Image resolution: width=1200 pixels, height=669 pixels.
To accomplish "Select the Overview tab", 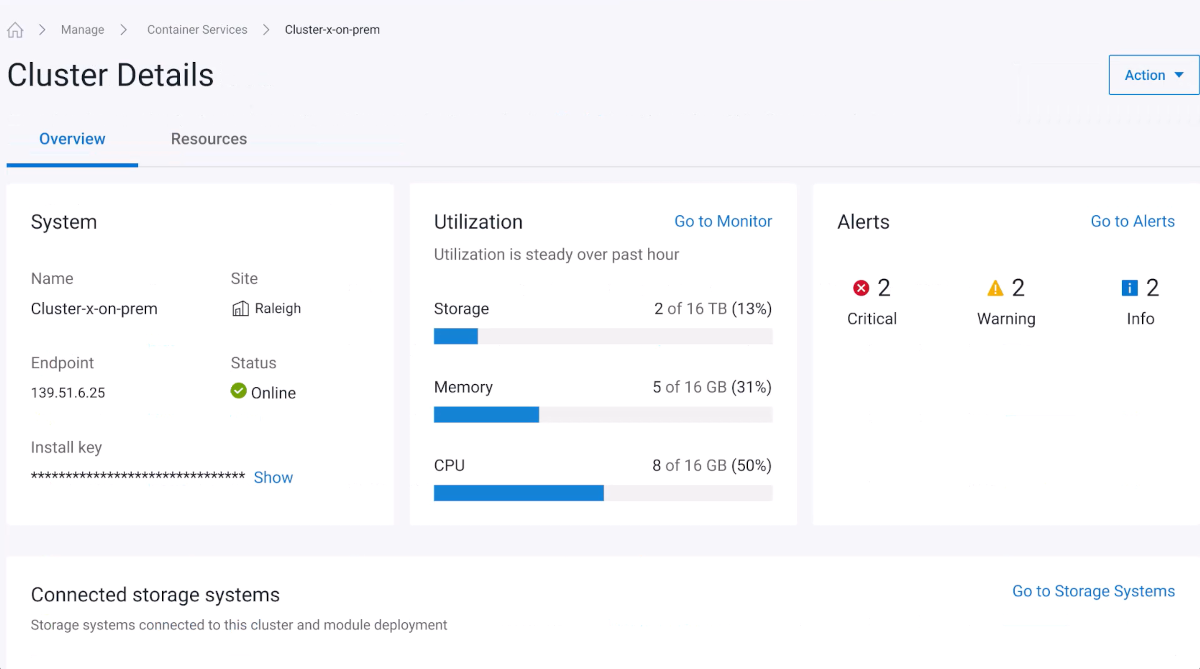I will pyautogui.click(x=72, y=139).
